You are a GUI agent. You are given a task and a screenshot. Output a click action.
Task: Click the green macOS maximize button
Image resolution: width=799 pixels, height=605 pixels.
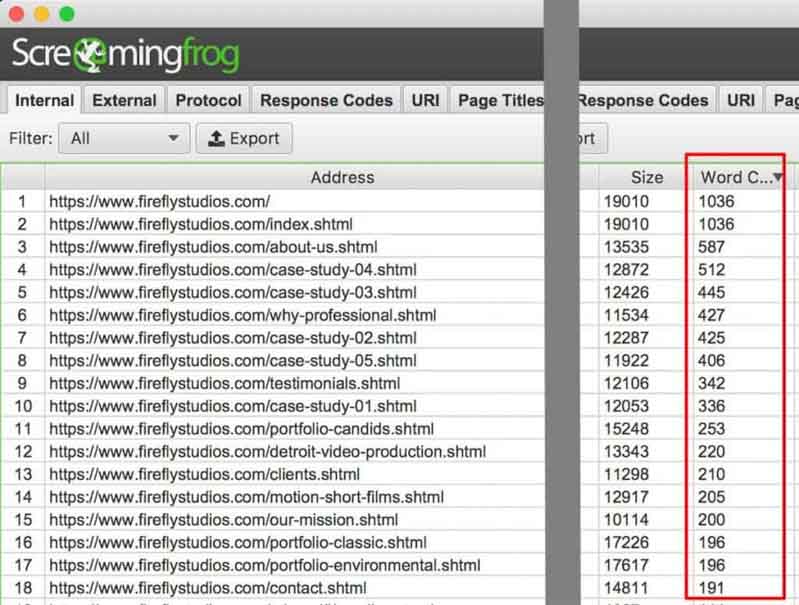coord(67,14)
